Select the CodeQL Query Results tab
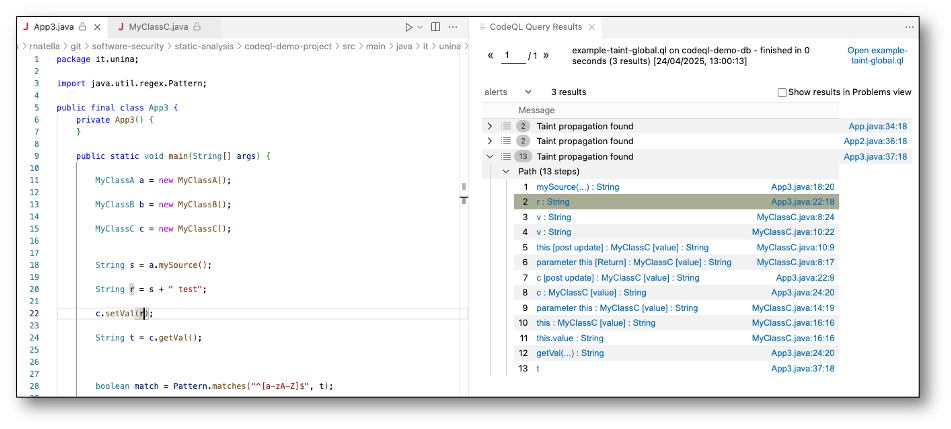951x429 pixels. coord(536,27)
